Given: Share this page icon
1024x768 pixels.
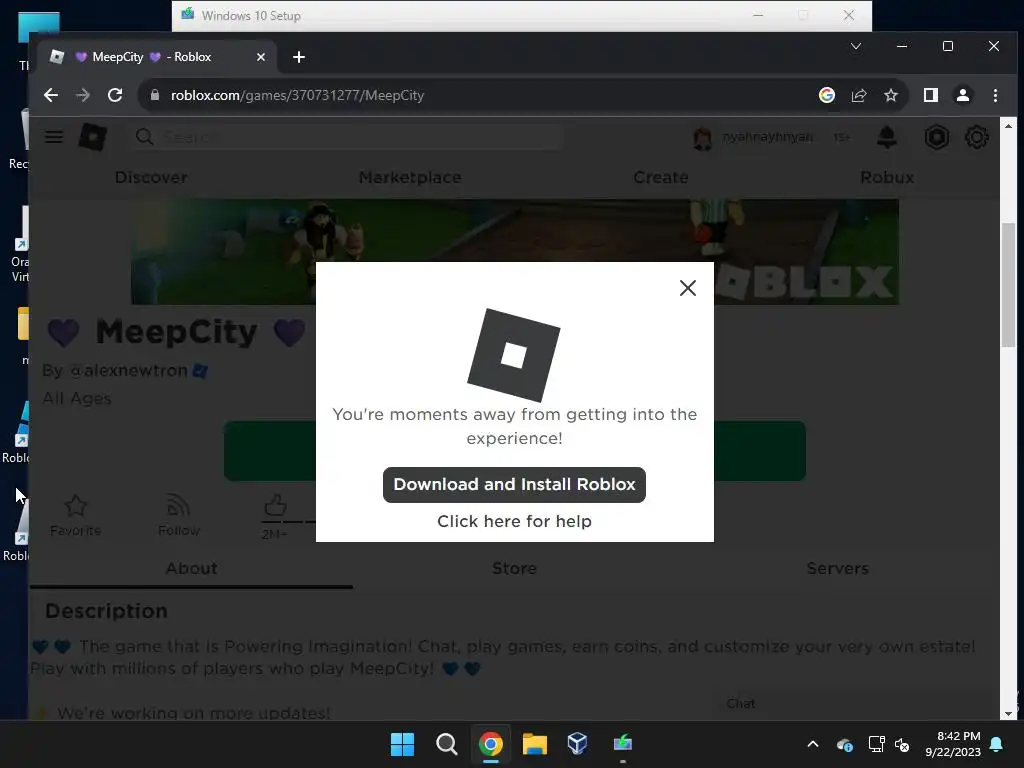Looking at the screenshot, I should 859,95.
